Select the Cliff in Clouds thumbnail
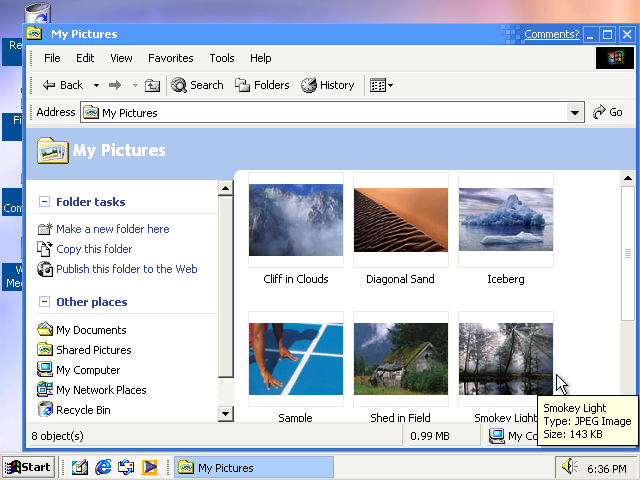Viewport: 640px width, 480px height. tap(296, 220)
